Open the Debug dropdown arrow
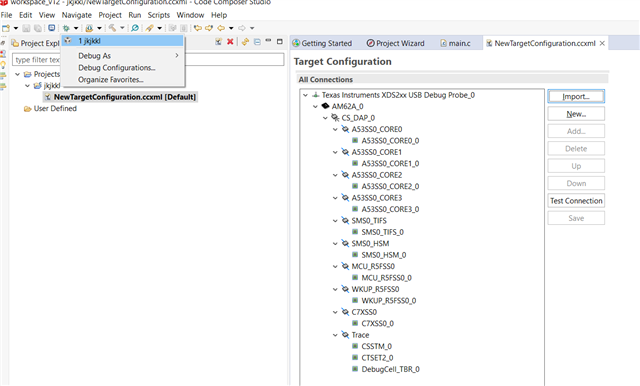 tap(76, 28)
